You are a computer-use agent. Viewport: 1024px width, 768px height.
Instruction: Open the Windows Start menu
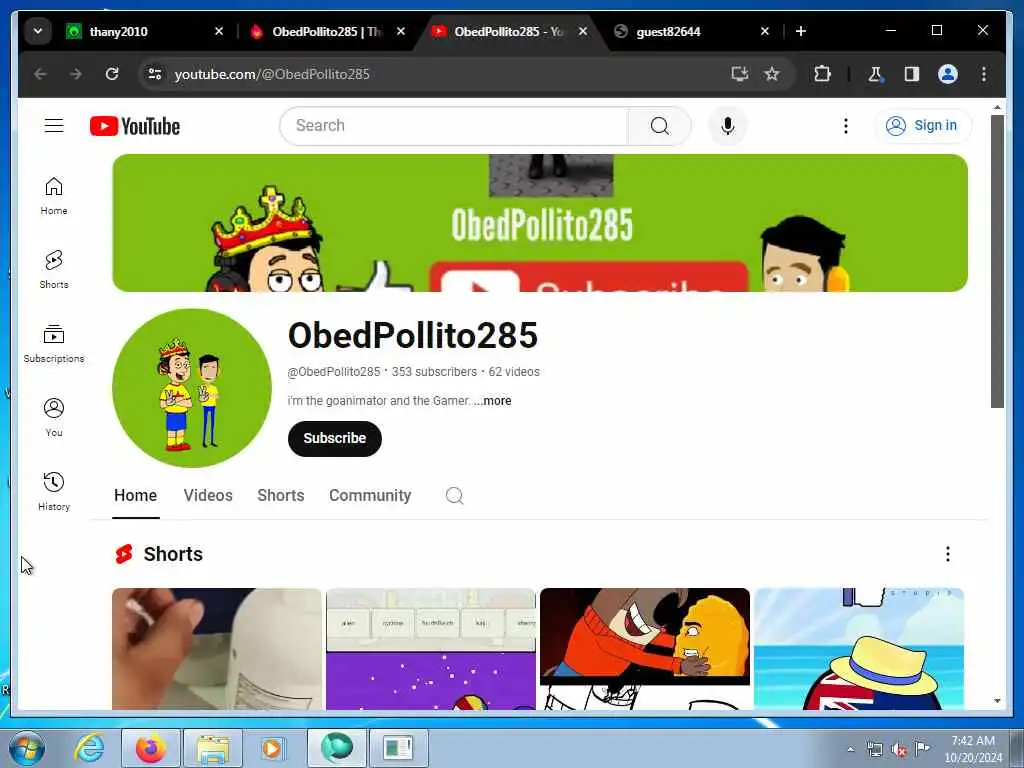point(27,748)
